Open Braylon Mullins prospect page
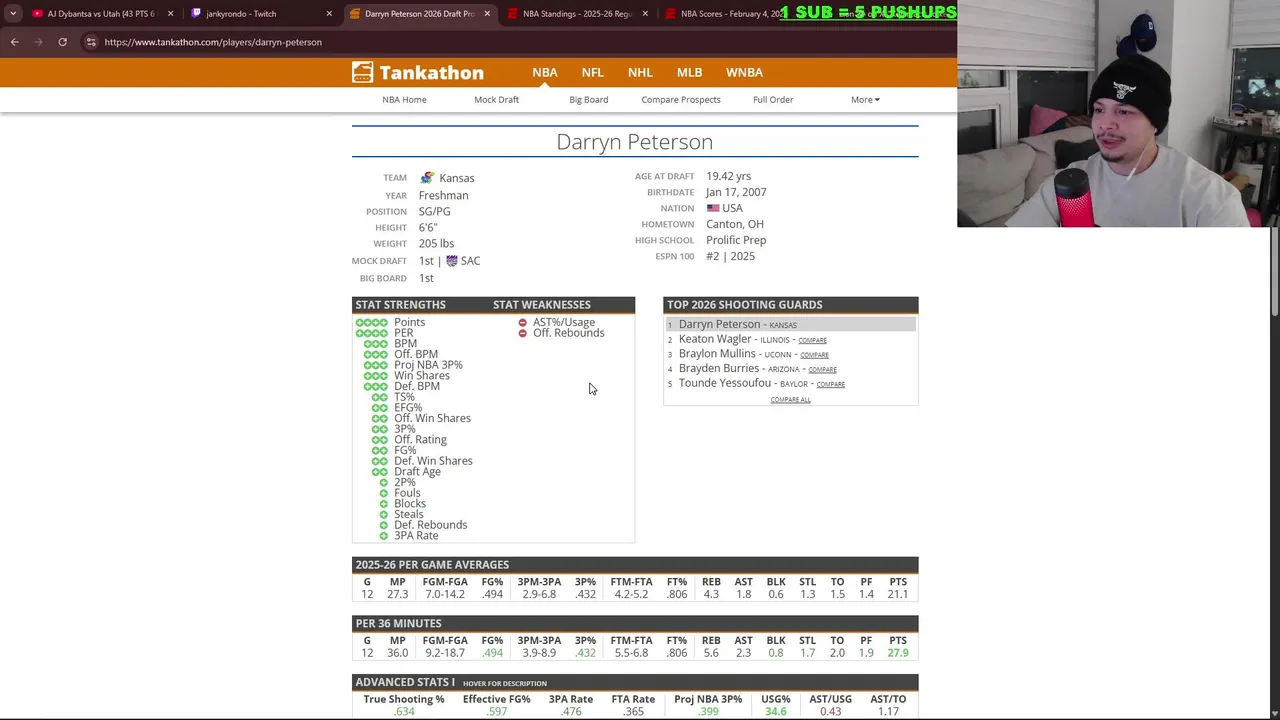This screenshot has height=720, width=1280. coord(717,354)
